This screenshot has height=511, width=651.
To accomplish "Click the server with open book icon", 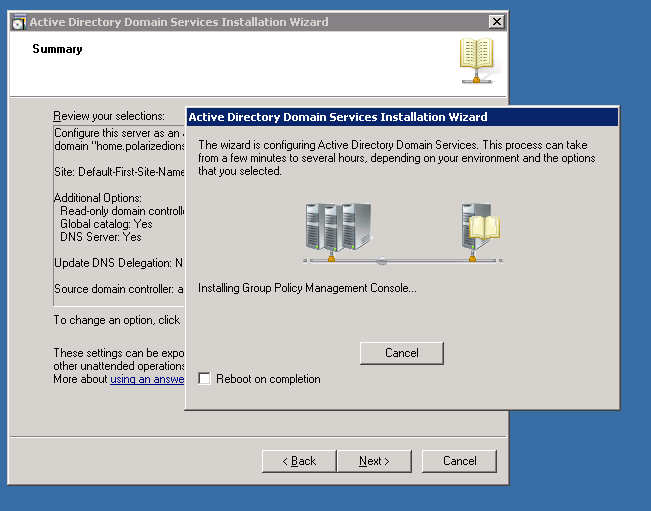I will click(479, 227).
